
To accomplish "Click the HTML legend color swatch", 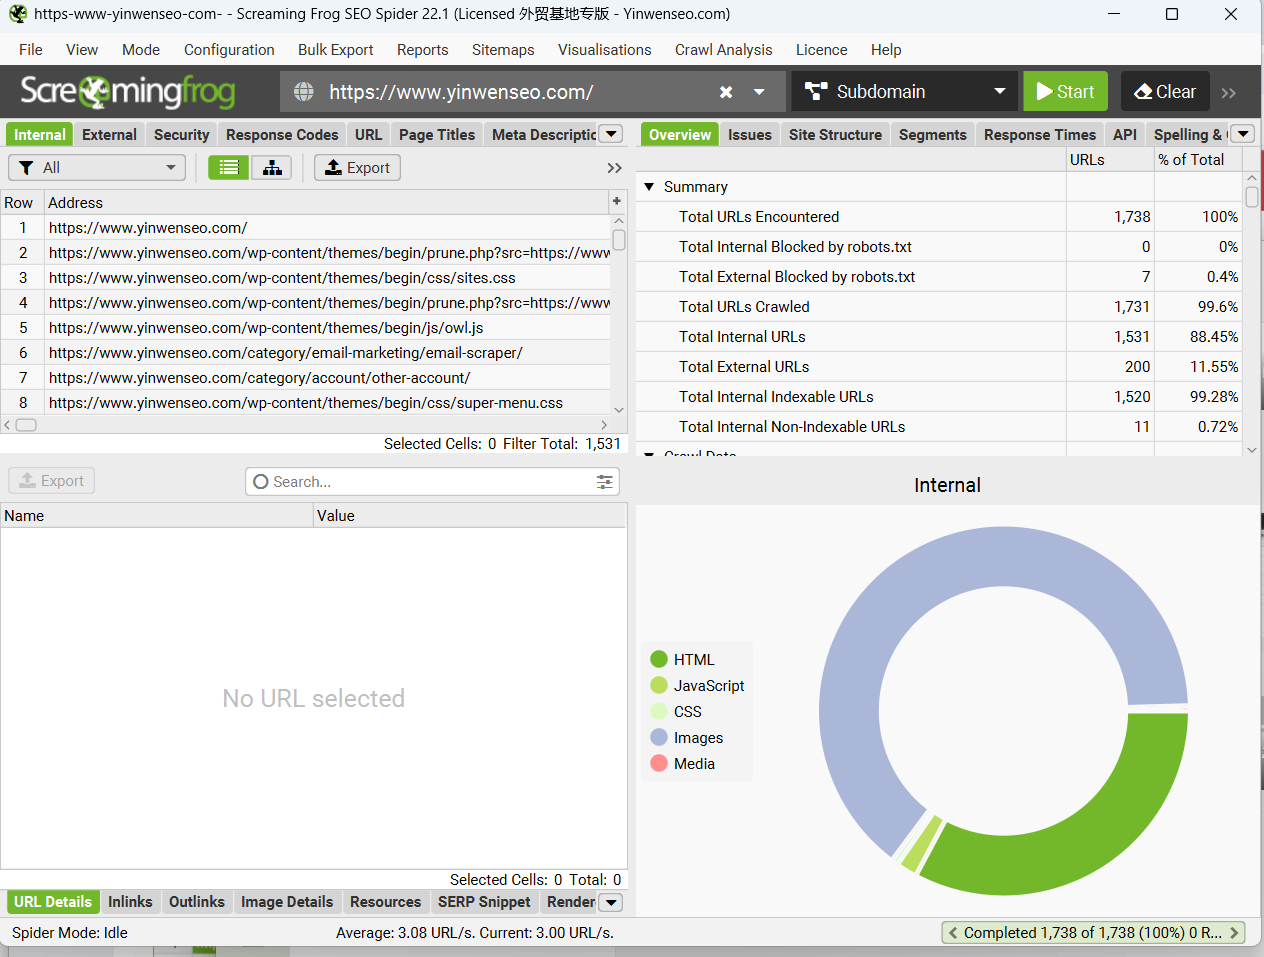I will [x=659, y=659].
